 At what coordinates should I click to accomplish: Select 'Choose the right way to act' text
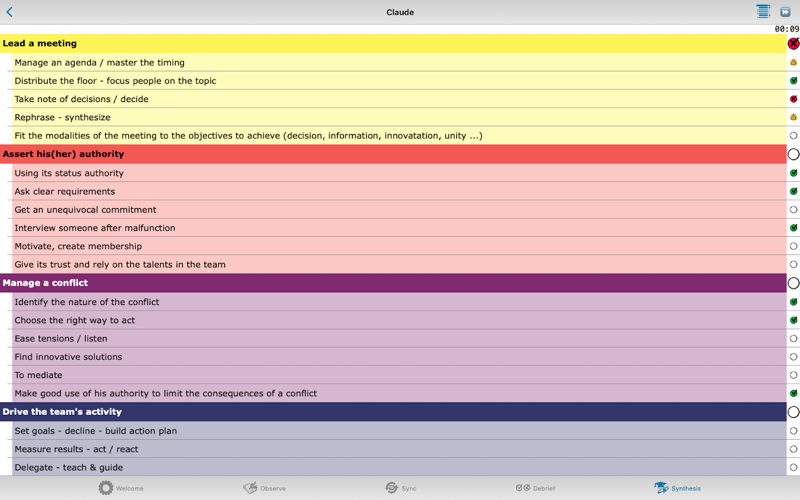[74, 320]
